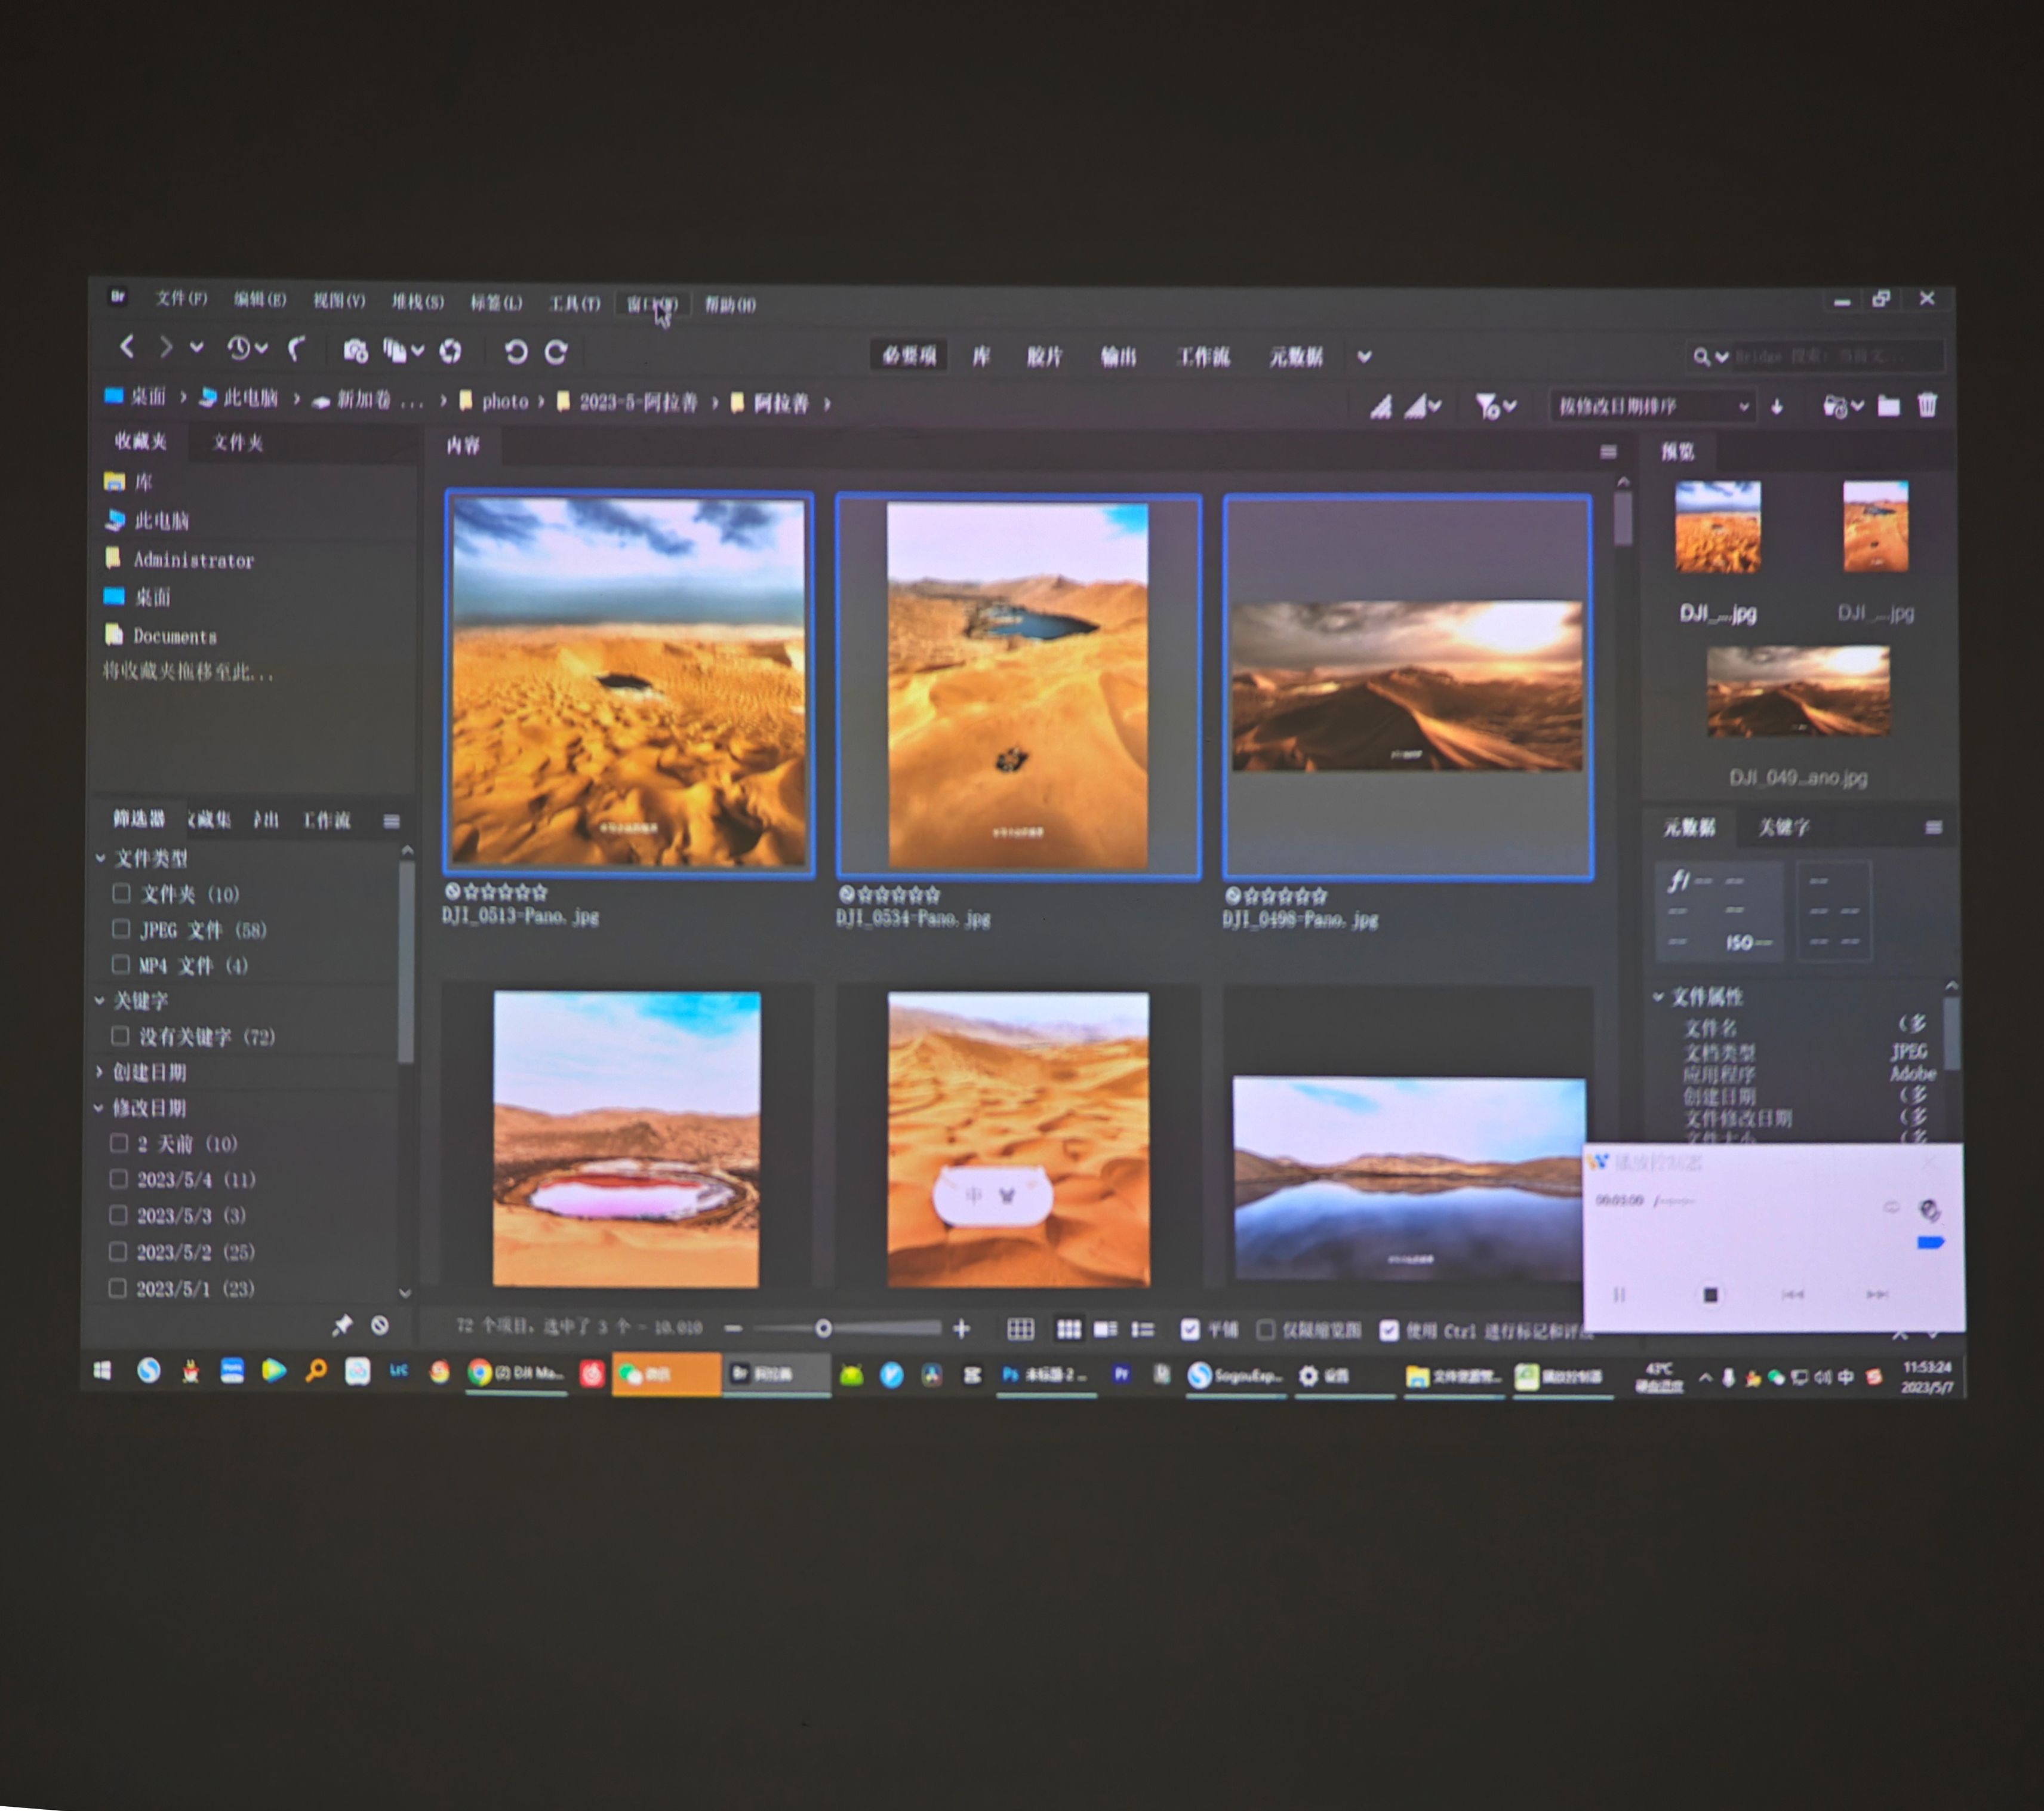
Task: Click the delete item trash icon
Action: coord(1926,405)
